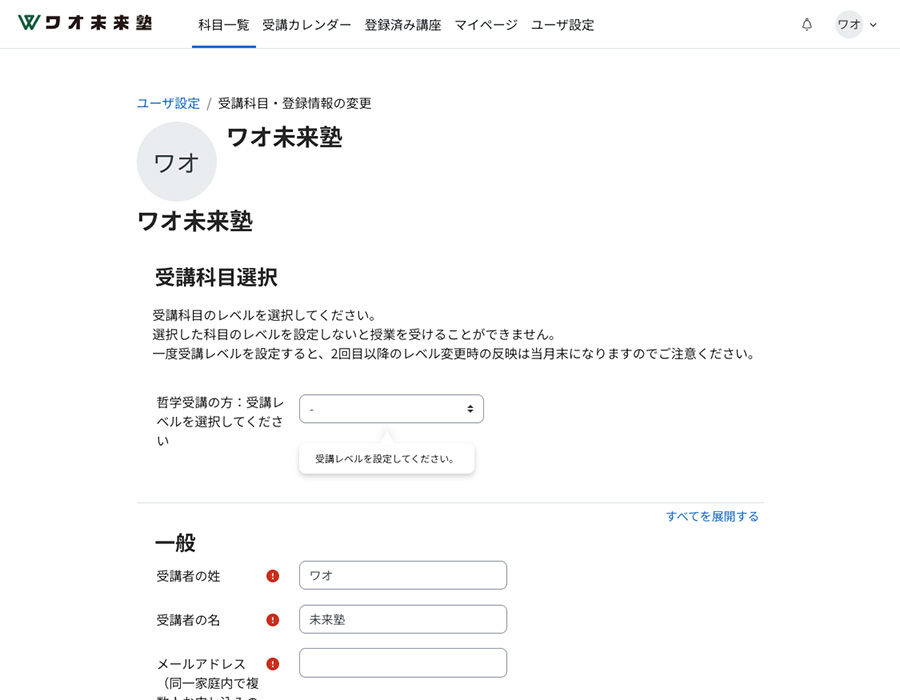This screenshot has width=900, height=700.
Task: Open the 受講カレンダー page
Action: coord(307,25)
